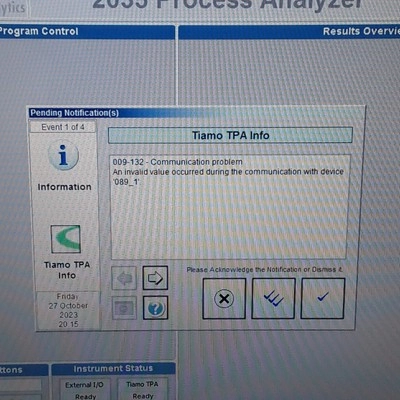Viewport: 400px width, 400px height.
Task: Click the Event 1 of 4 counter
Action: pos(63,127)
